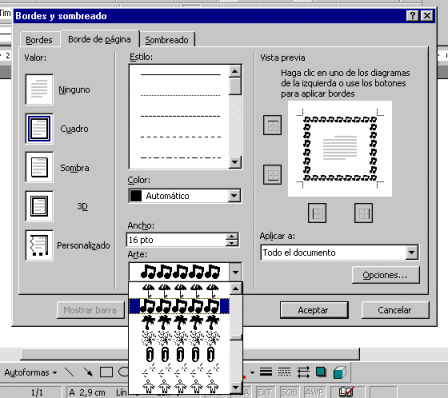Image resolution: width=448 pixels, height=398 pixels.
Task: Click the Cancelar button
Action: tap(395, 310)
